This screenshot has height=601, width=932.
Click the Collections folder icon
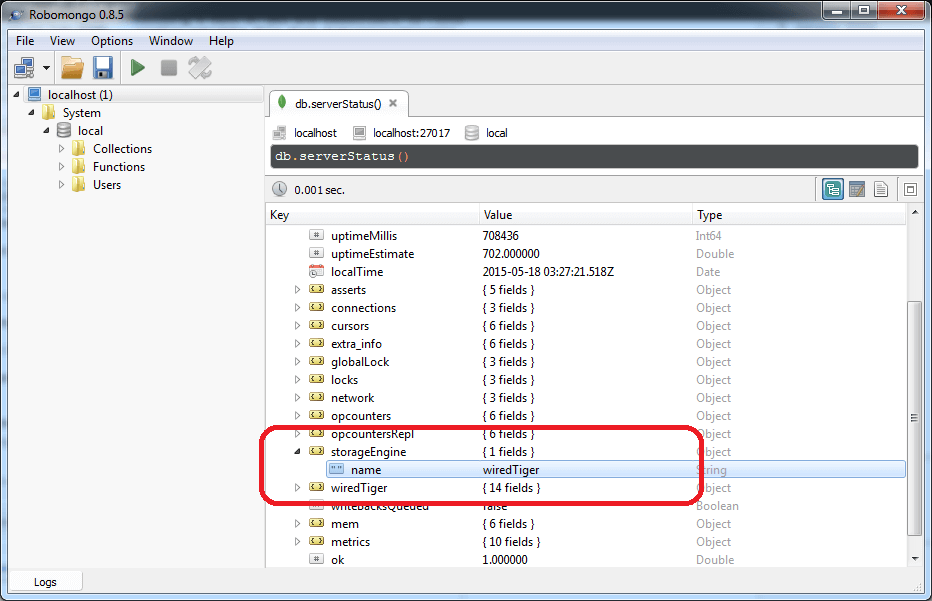click(x=78, y=148)
